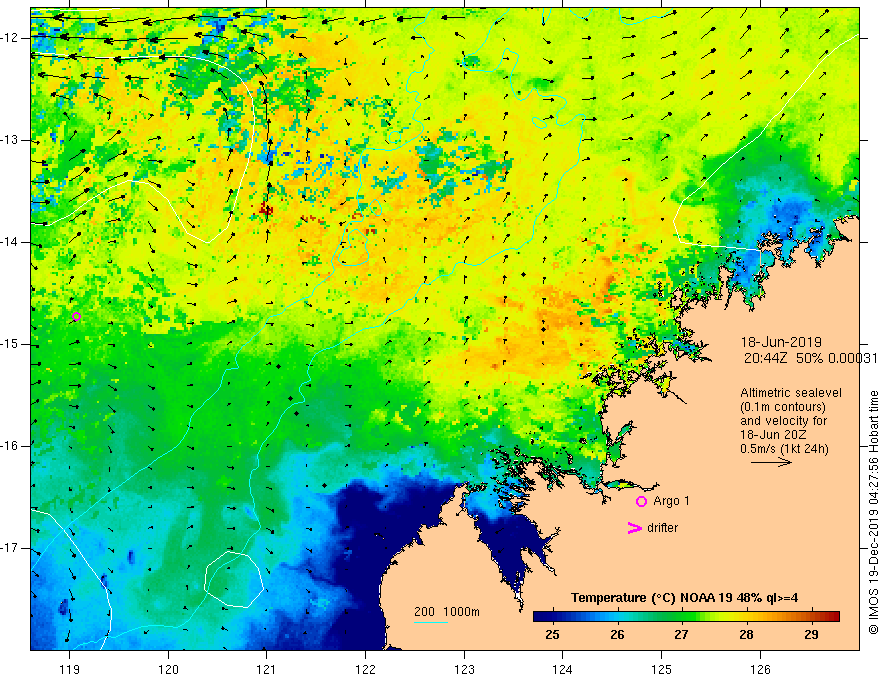Click the temperature color bar at 29
880x680 pixels.
pos(811,617)
